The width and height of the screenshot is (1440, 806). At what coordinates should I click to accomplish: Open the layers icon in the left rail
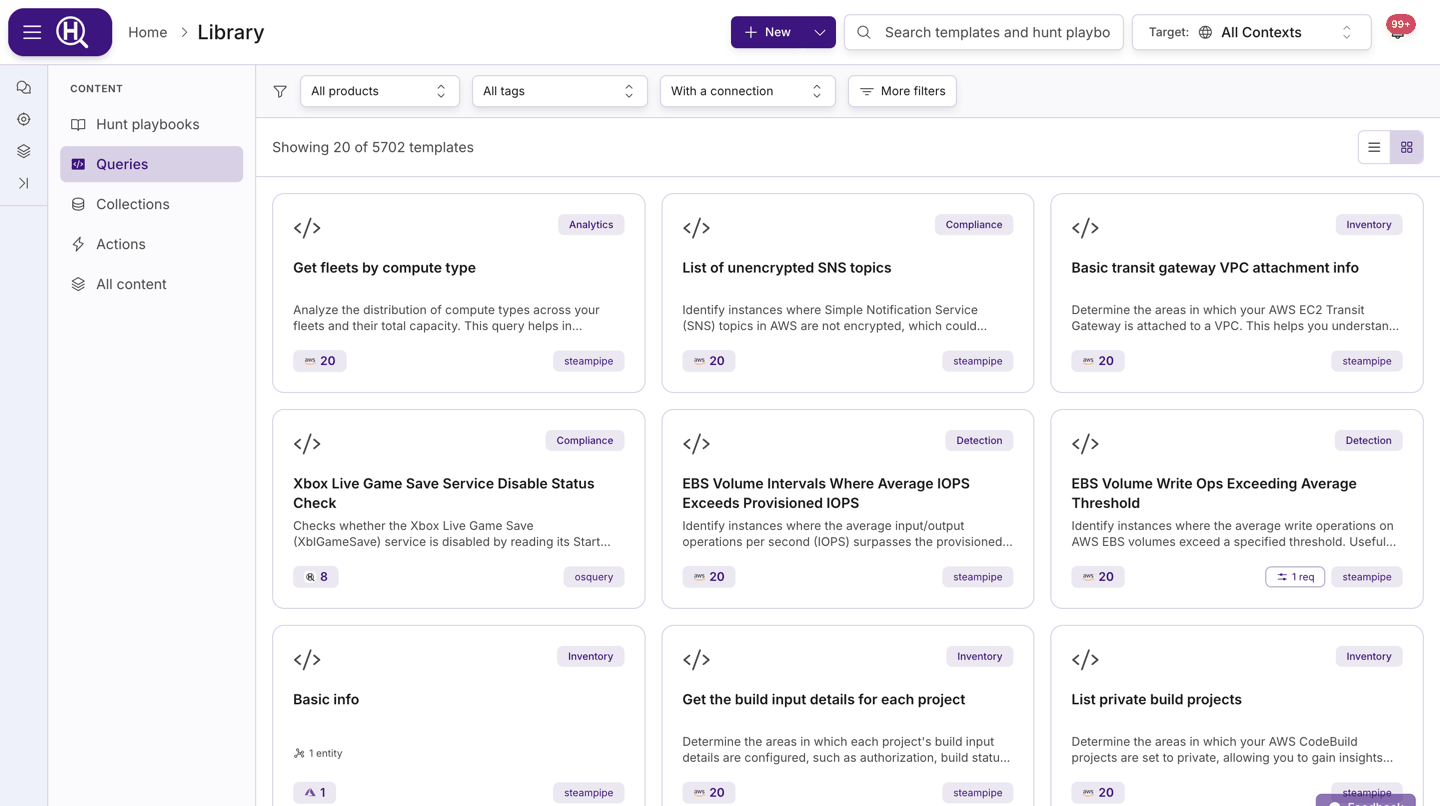(x=24, y=152)
